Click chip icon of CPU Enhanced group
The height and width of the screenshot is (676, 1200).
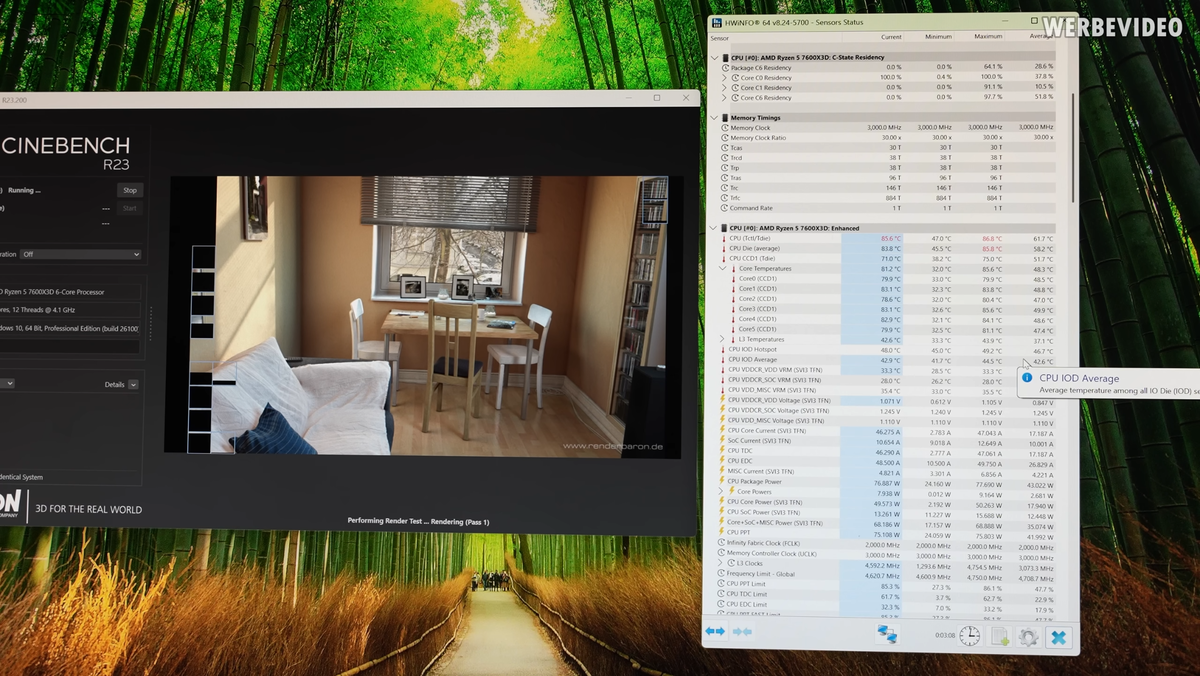[725, 228]
